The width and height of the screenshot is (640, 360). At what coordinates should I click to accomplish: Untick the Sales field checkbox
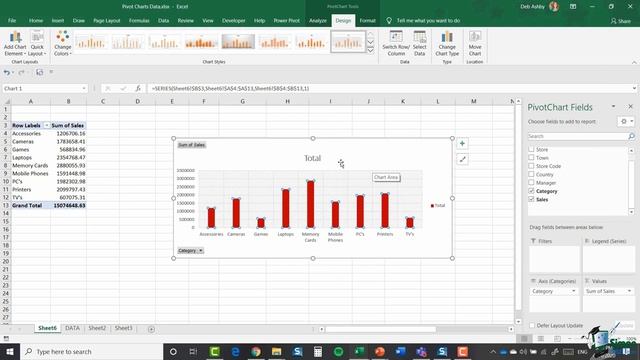coord(531,199)
